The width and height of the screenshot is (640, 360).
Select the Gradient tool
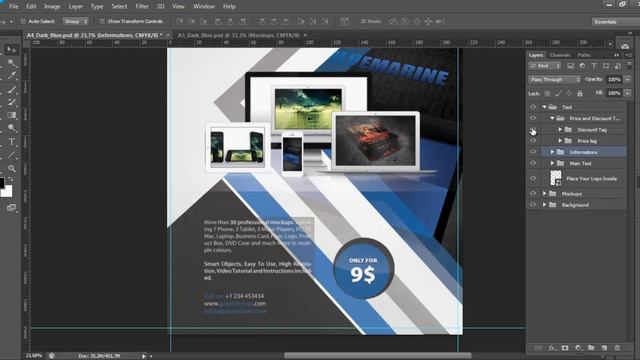click(x=12, y=115)
